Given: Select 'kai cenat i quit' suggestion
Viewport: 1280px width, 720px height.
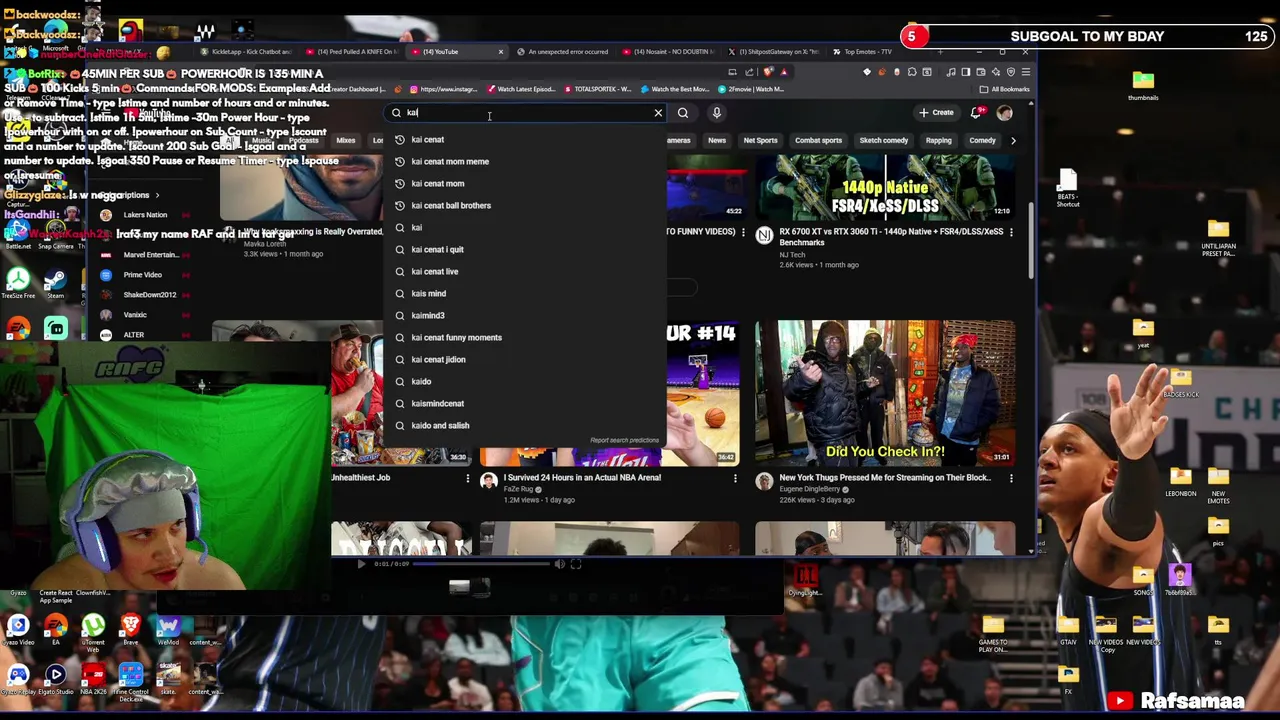Looking at the screenshot, I should pos(527,249).
